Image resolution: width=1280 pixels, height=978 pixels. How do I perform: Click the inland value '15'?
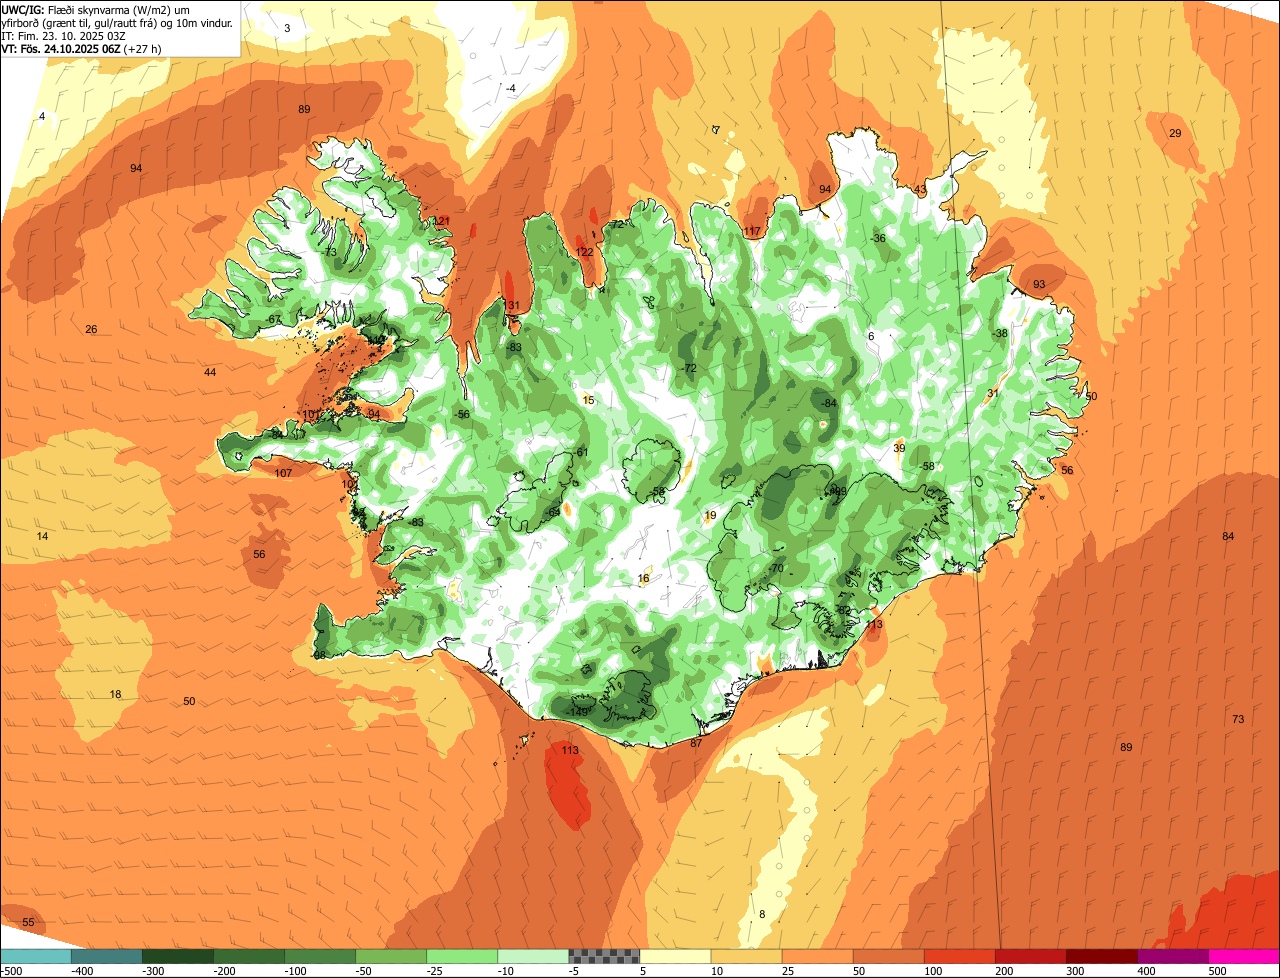click(588, 401)
